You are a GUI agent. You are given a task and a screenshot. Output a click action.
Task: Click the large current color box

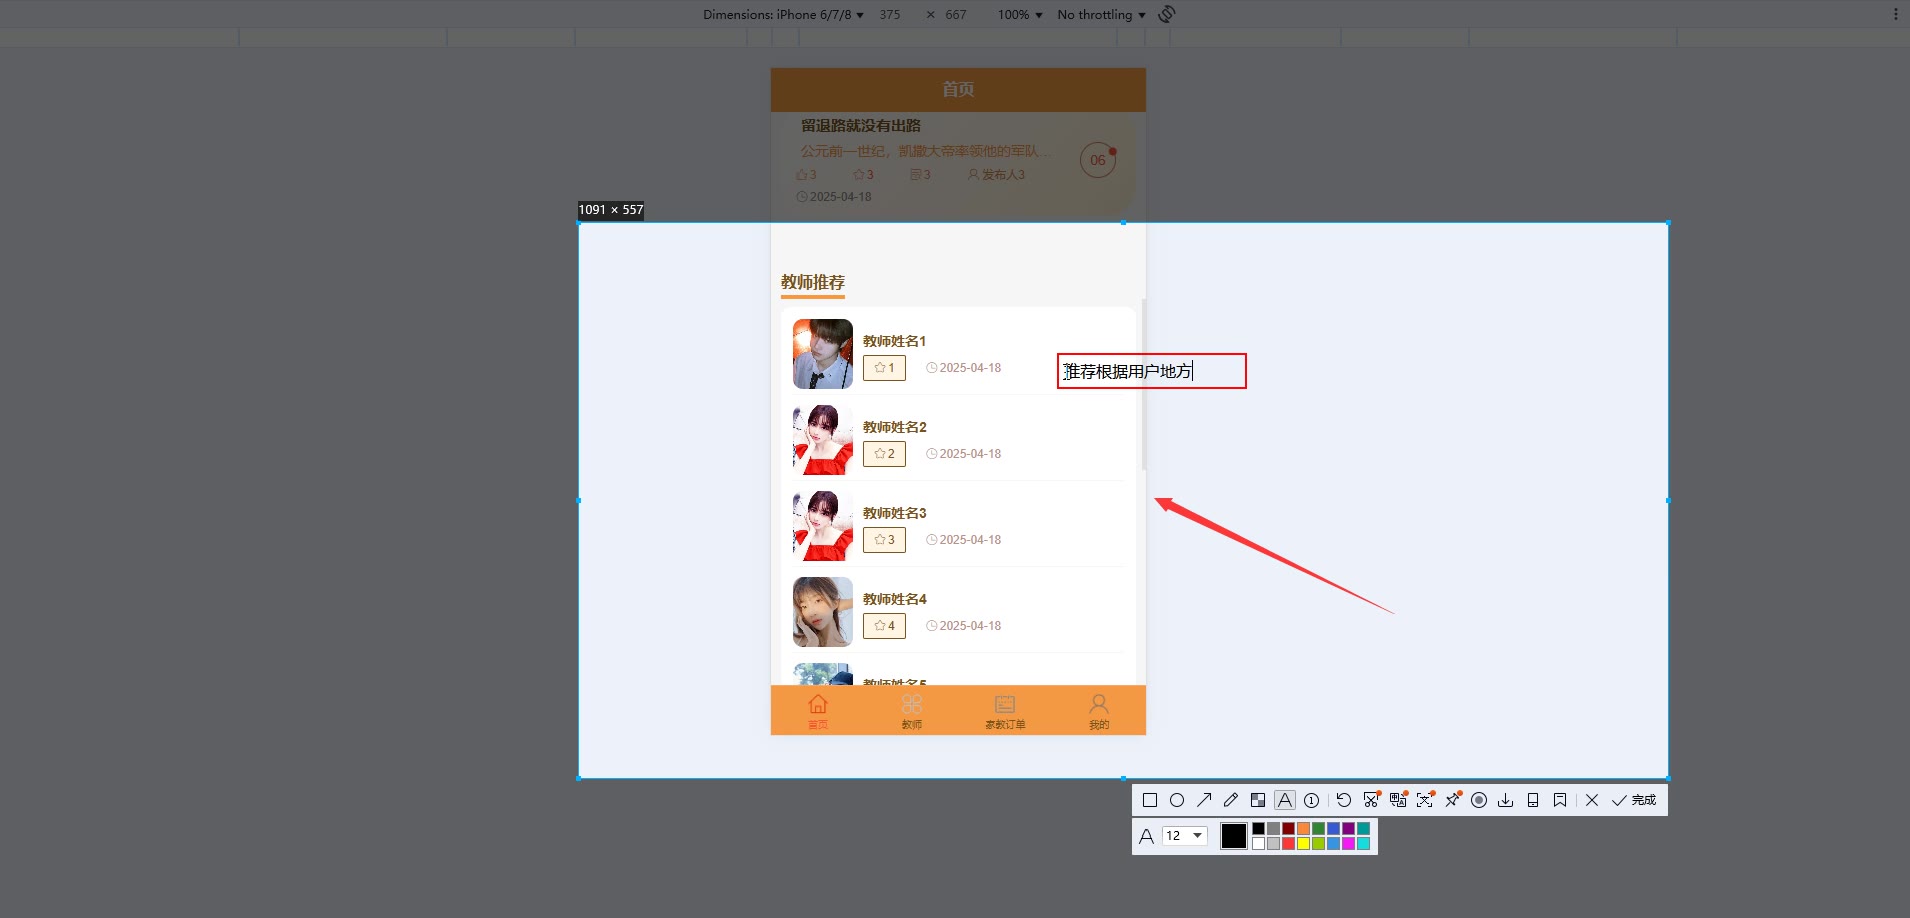coord(1234,836)
